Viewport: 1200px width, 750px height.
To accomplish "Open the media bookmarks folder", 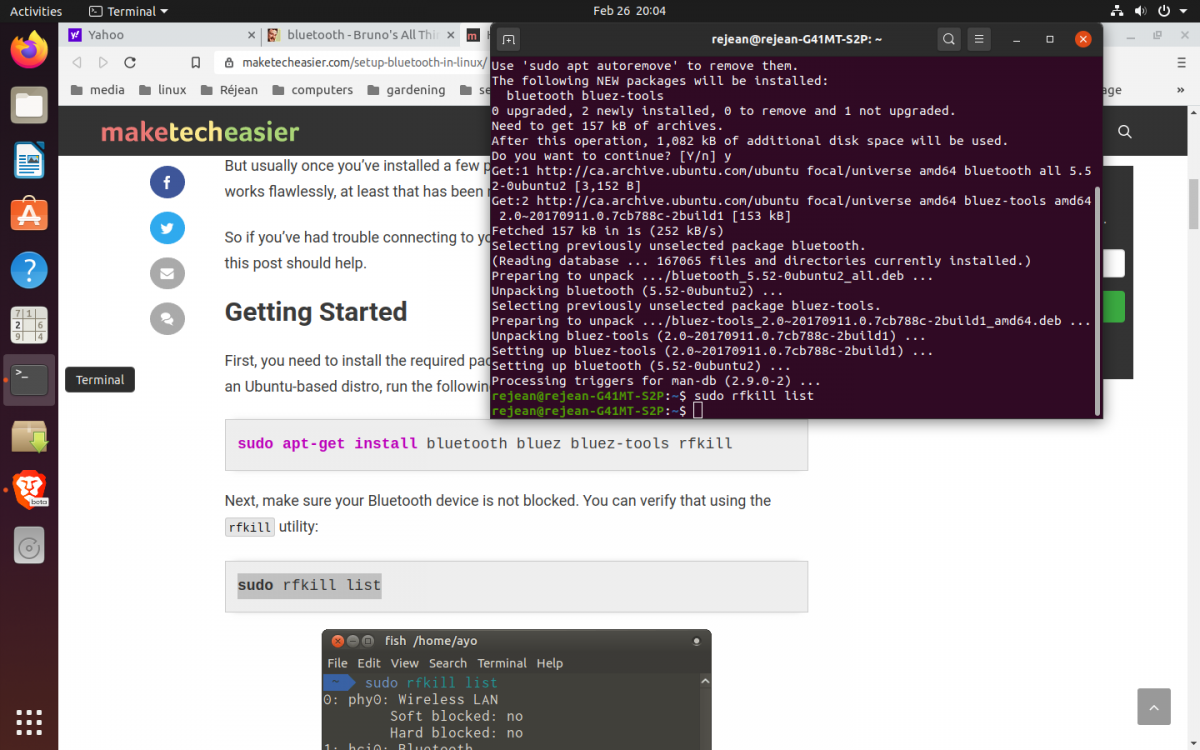I will click(99, 89).
